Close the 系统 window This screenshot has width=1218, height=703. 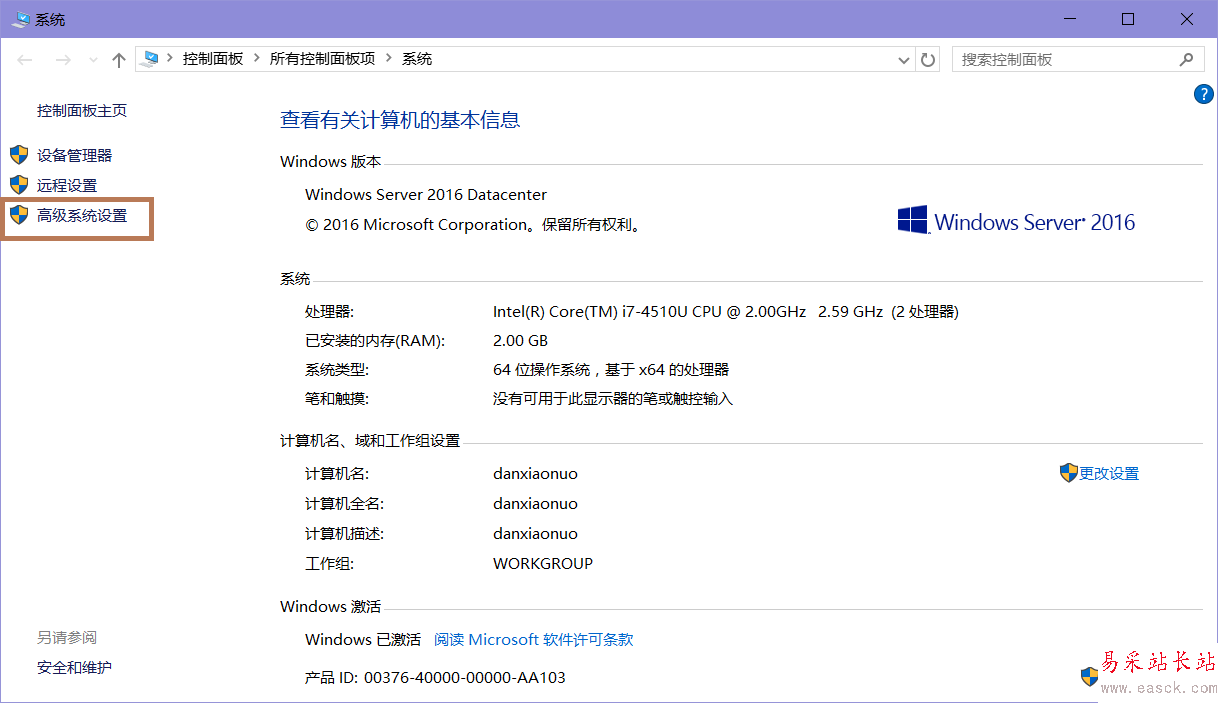1187,19
